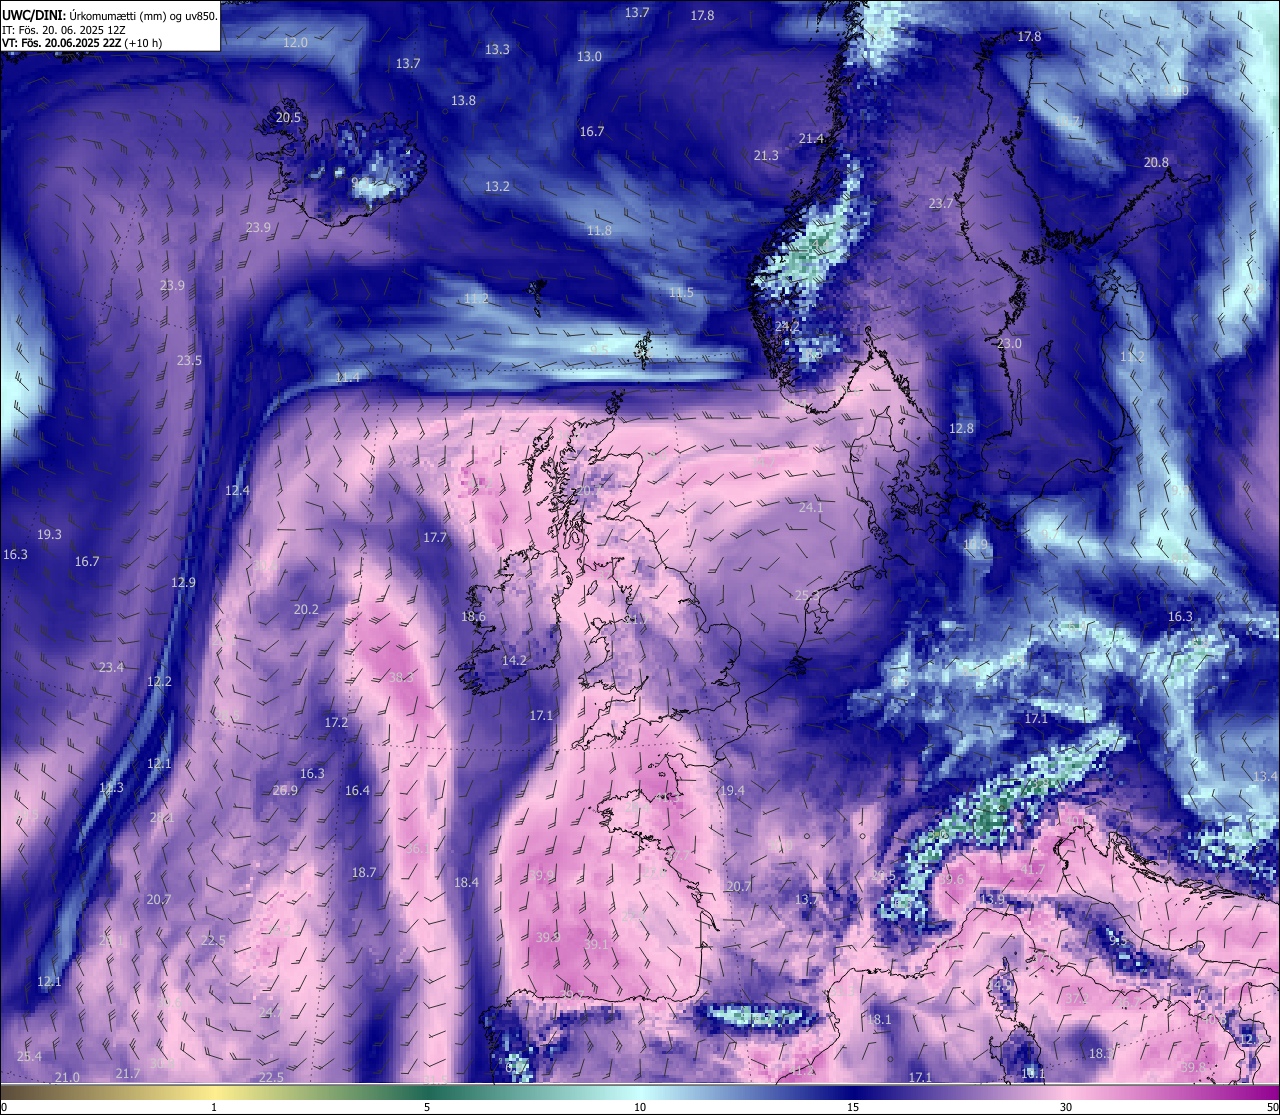Click the 'IT: Fös. 20. 06. 2025 12Z' line
This screenshot has height=1115, width=1280.
[x=64, y=30]
